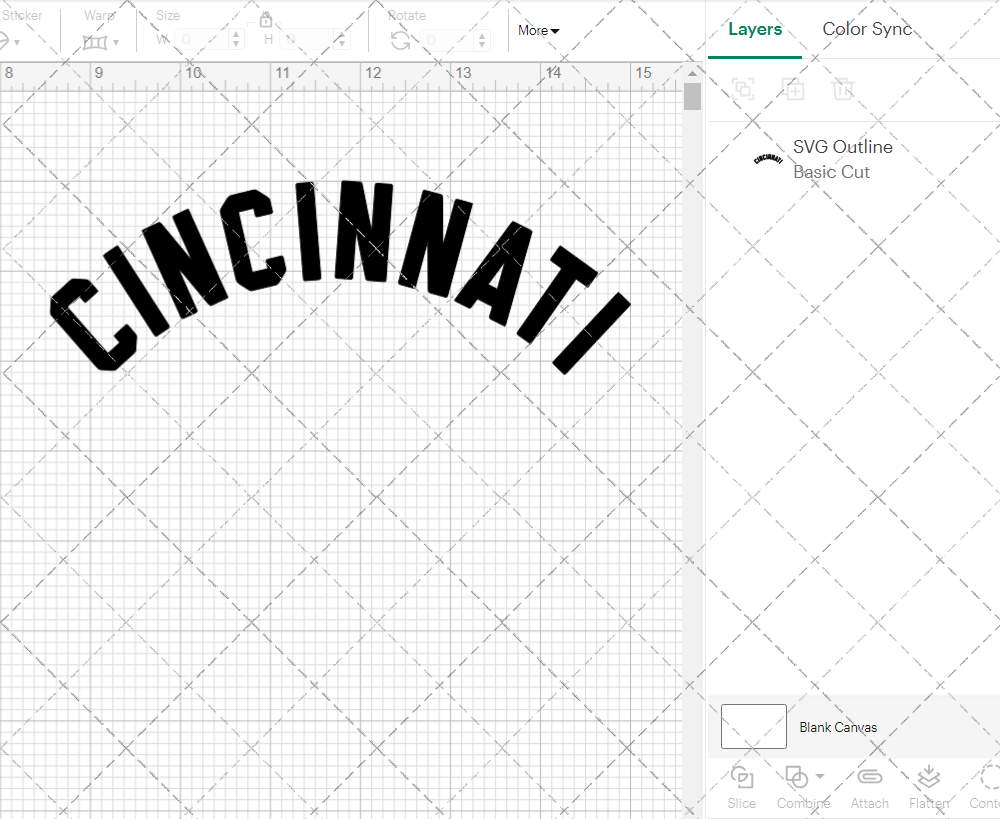Screen dimensions: 1000x819
Task: Click the Blank Canvas color swatch
Action: [x=753, y=727]
